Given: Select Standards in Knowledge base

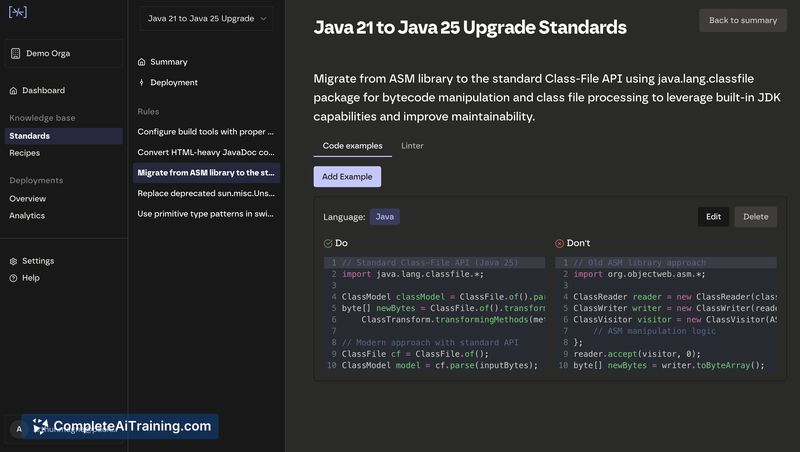Looking at the screenshot, I should [x=63, y=136].
